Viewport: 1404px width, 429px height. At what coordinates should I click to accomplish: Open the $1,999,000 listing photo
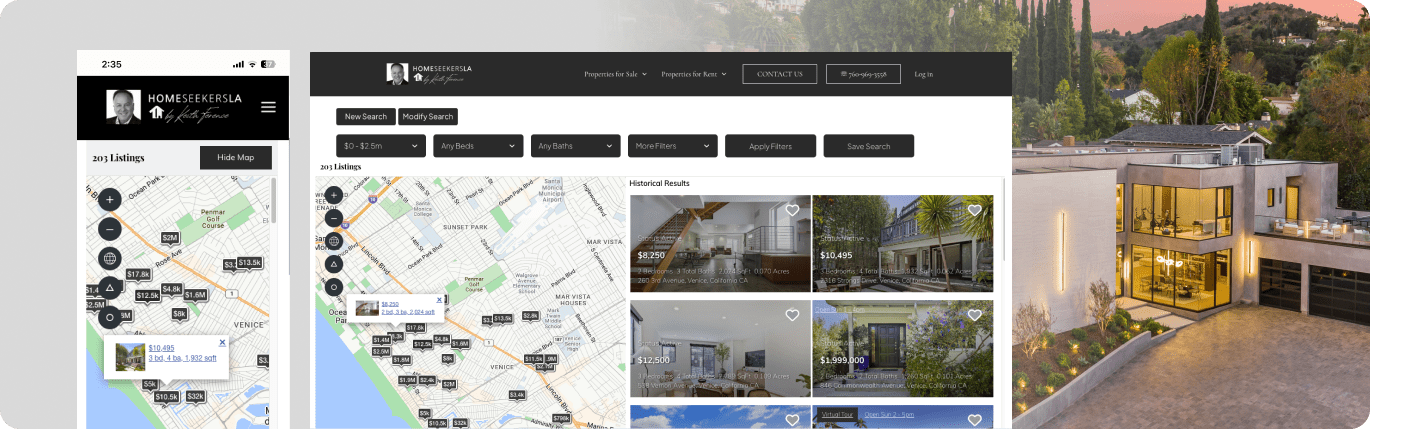[x=903, y=349]
